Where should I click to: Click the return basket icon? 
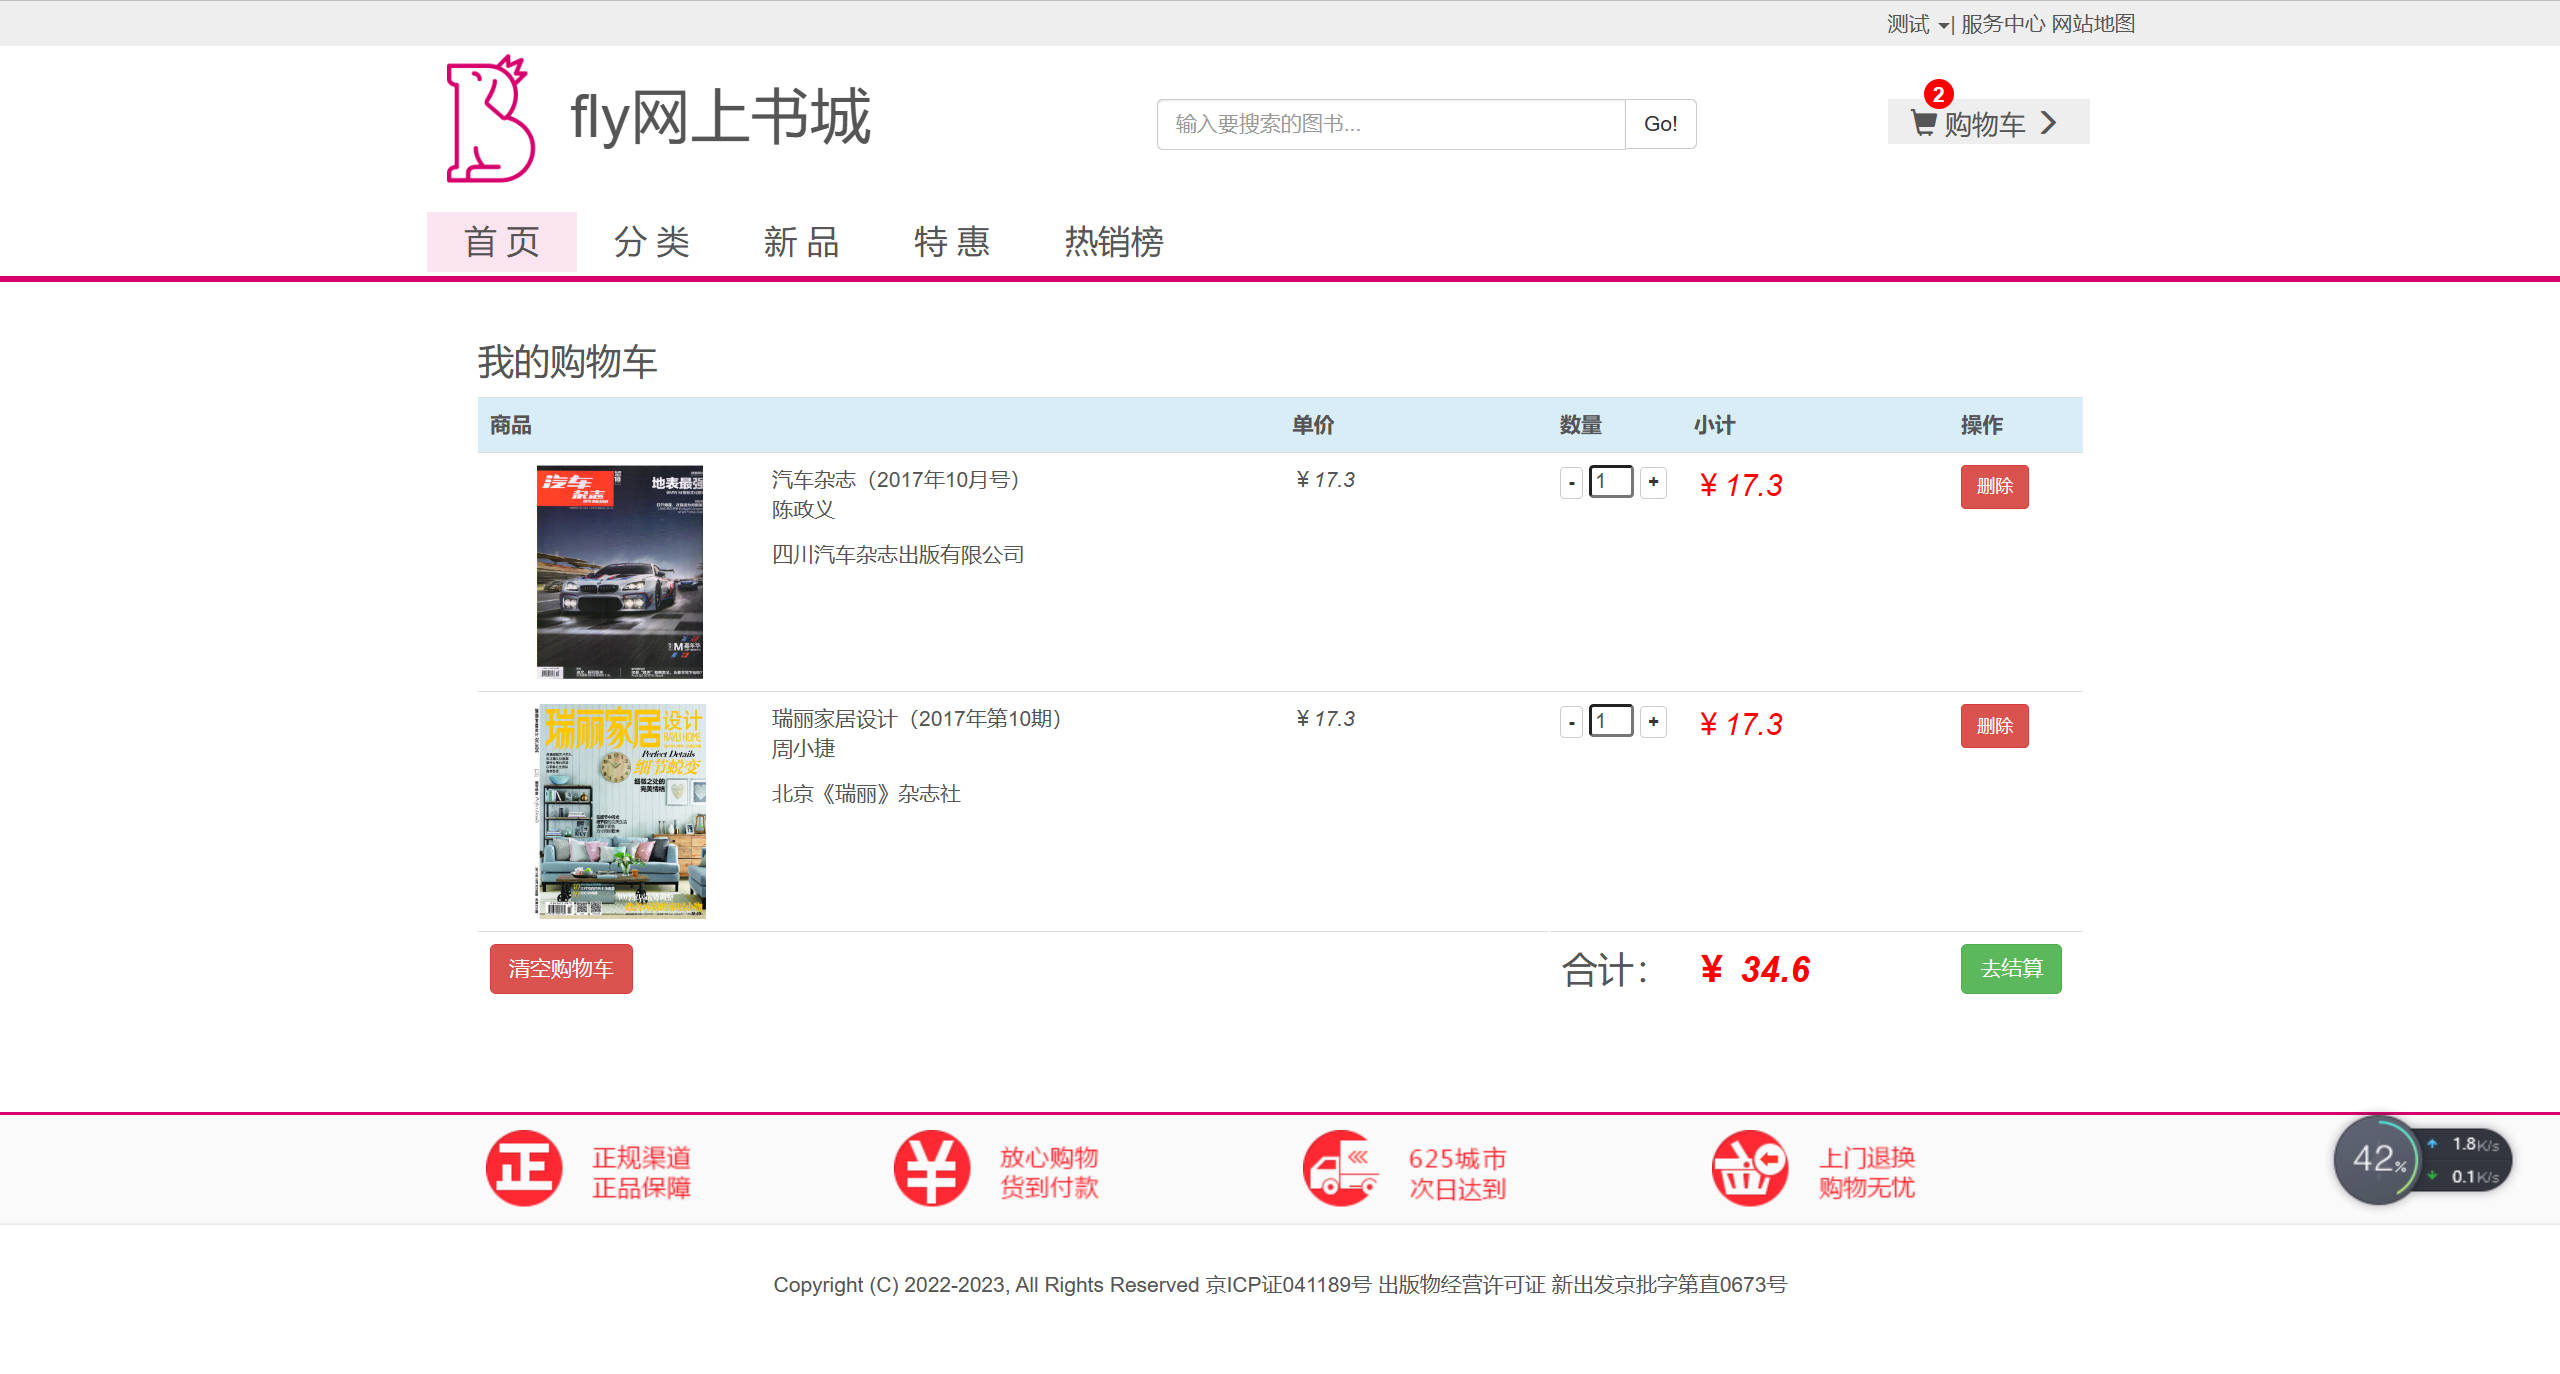(x=1749, y=1168)
